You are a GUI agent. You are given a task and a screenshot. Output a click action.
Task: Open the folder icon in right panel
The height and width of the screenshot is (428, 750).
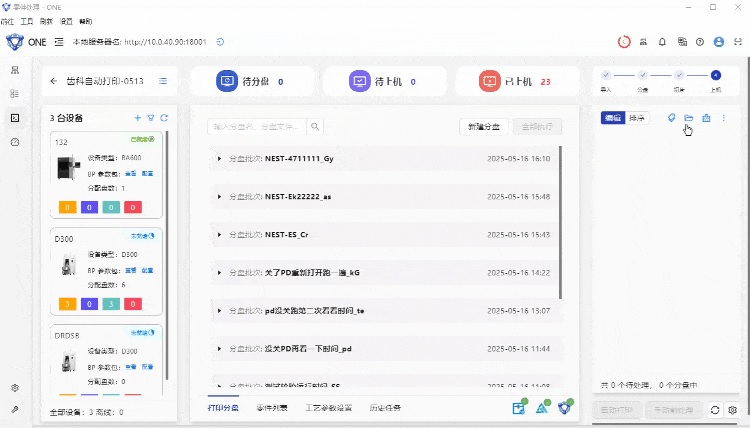click(x=689, y=118)
